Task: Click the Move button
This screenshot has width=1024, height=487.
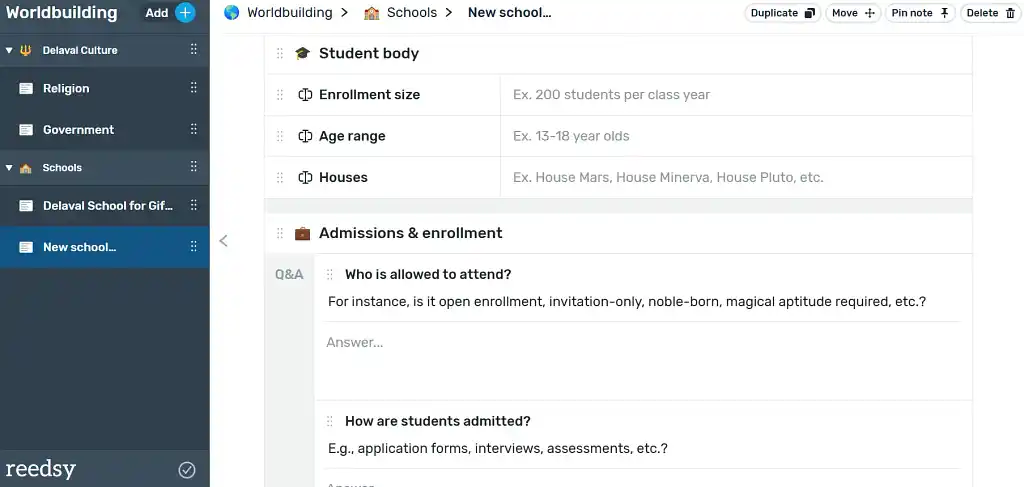Action: (x=853, y=13)
